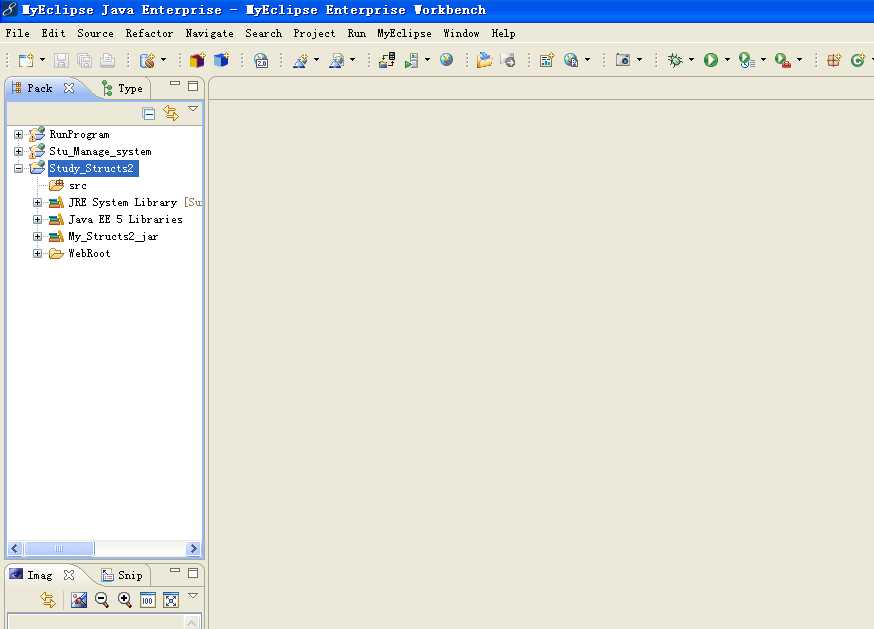Expand the RunProgram project node
This screenshot has height=629, width=874.
tap(18, 134)
